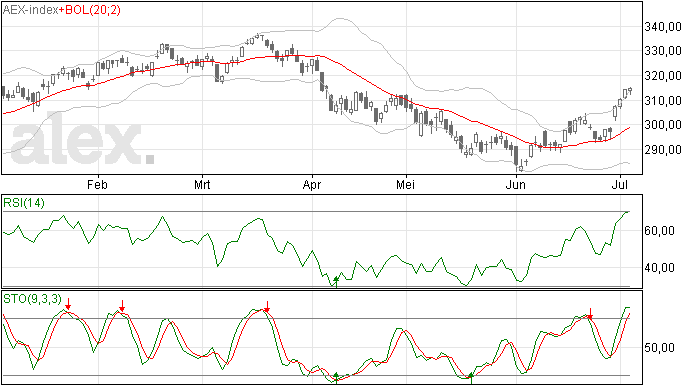
Task: Click the STO red sell arrow before April
Action: (267, 307)
